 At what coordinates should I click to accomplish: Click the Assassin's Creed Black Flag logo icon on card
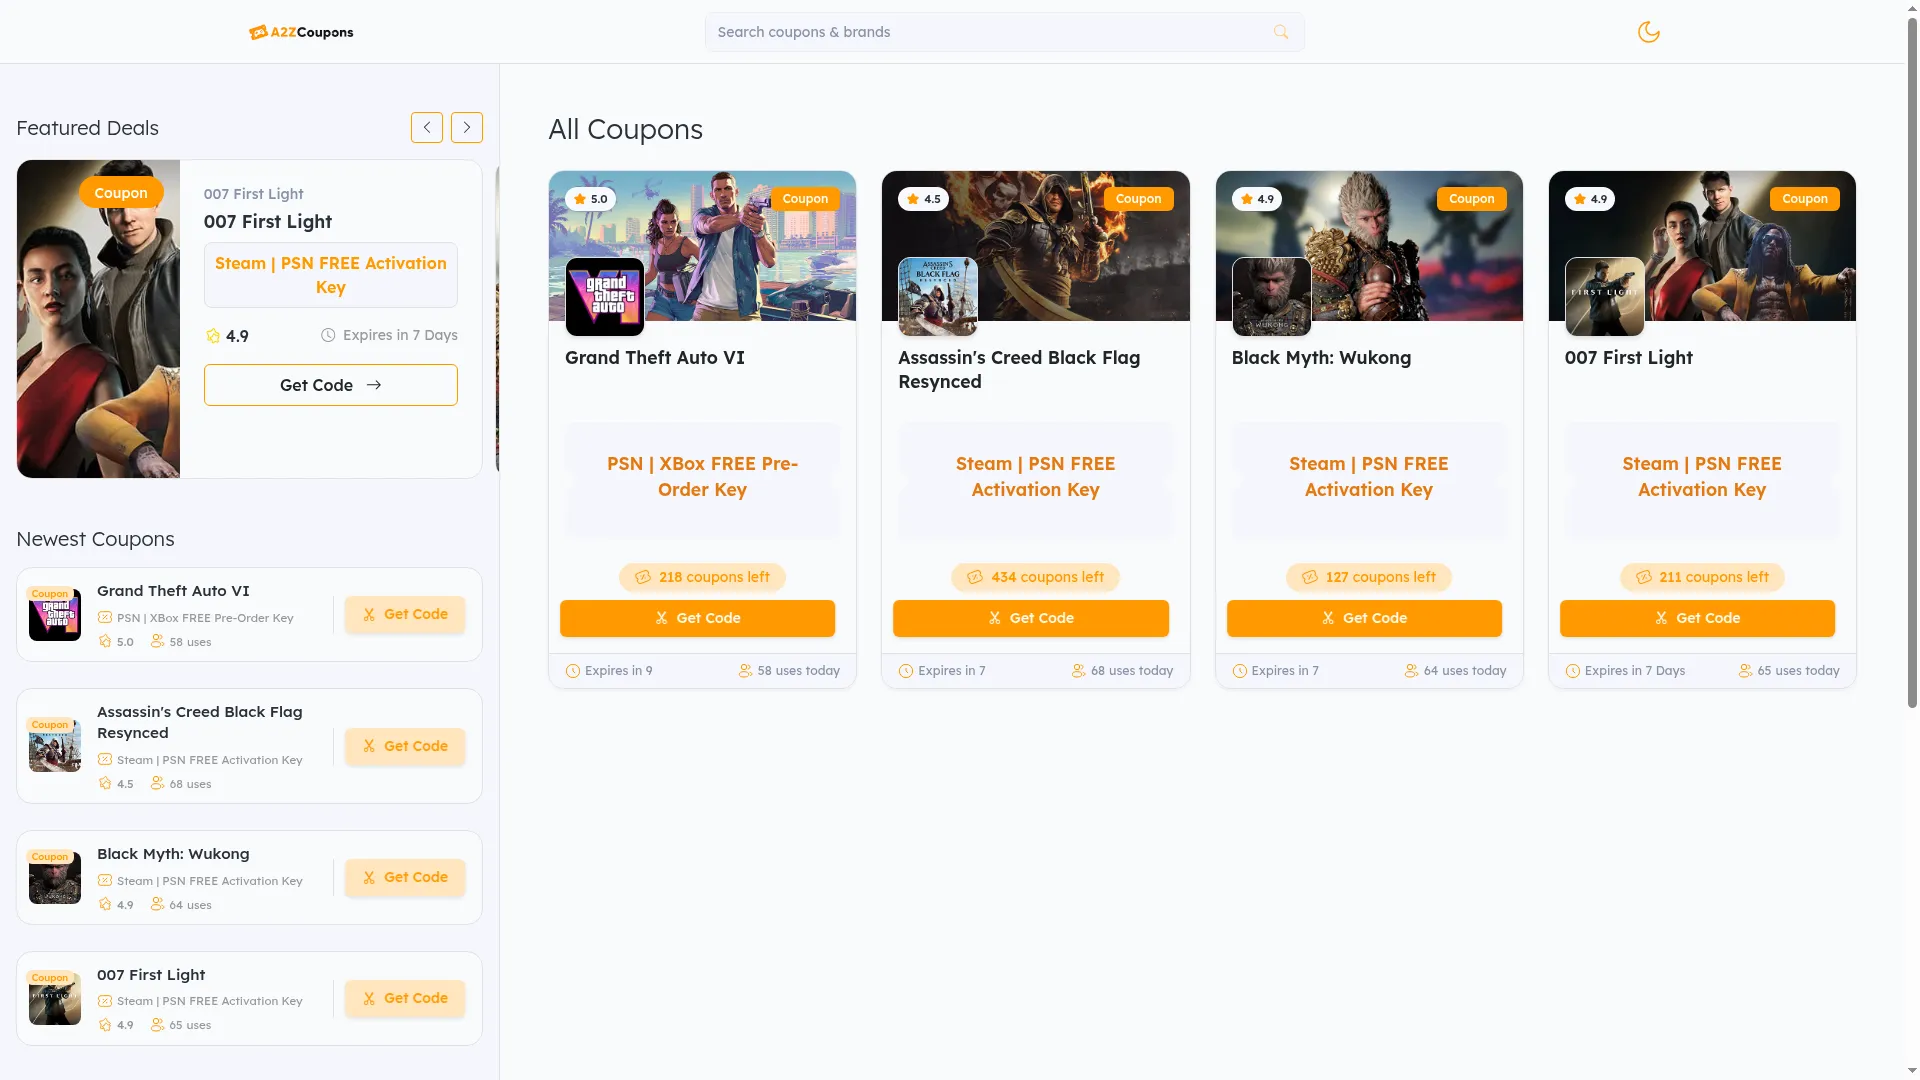[938, 297]
